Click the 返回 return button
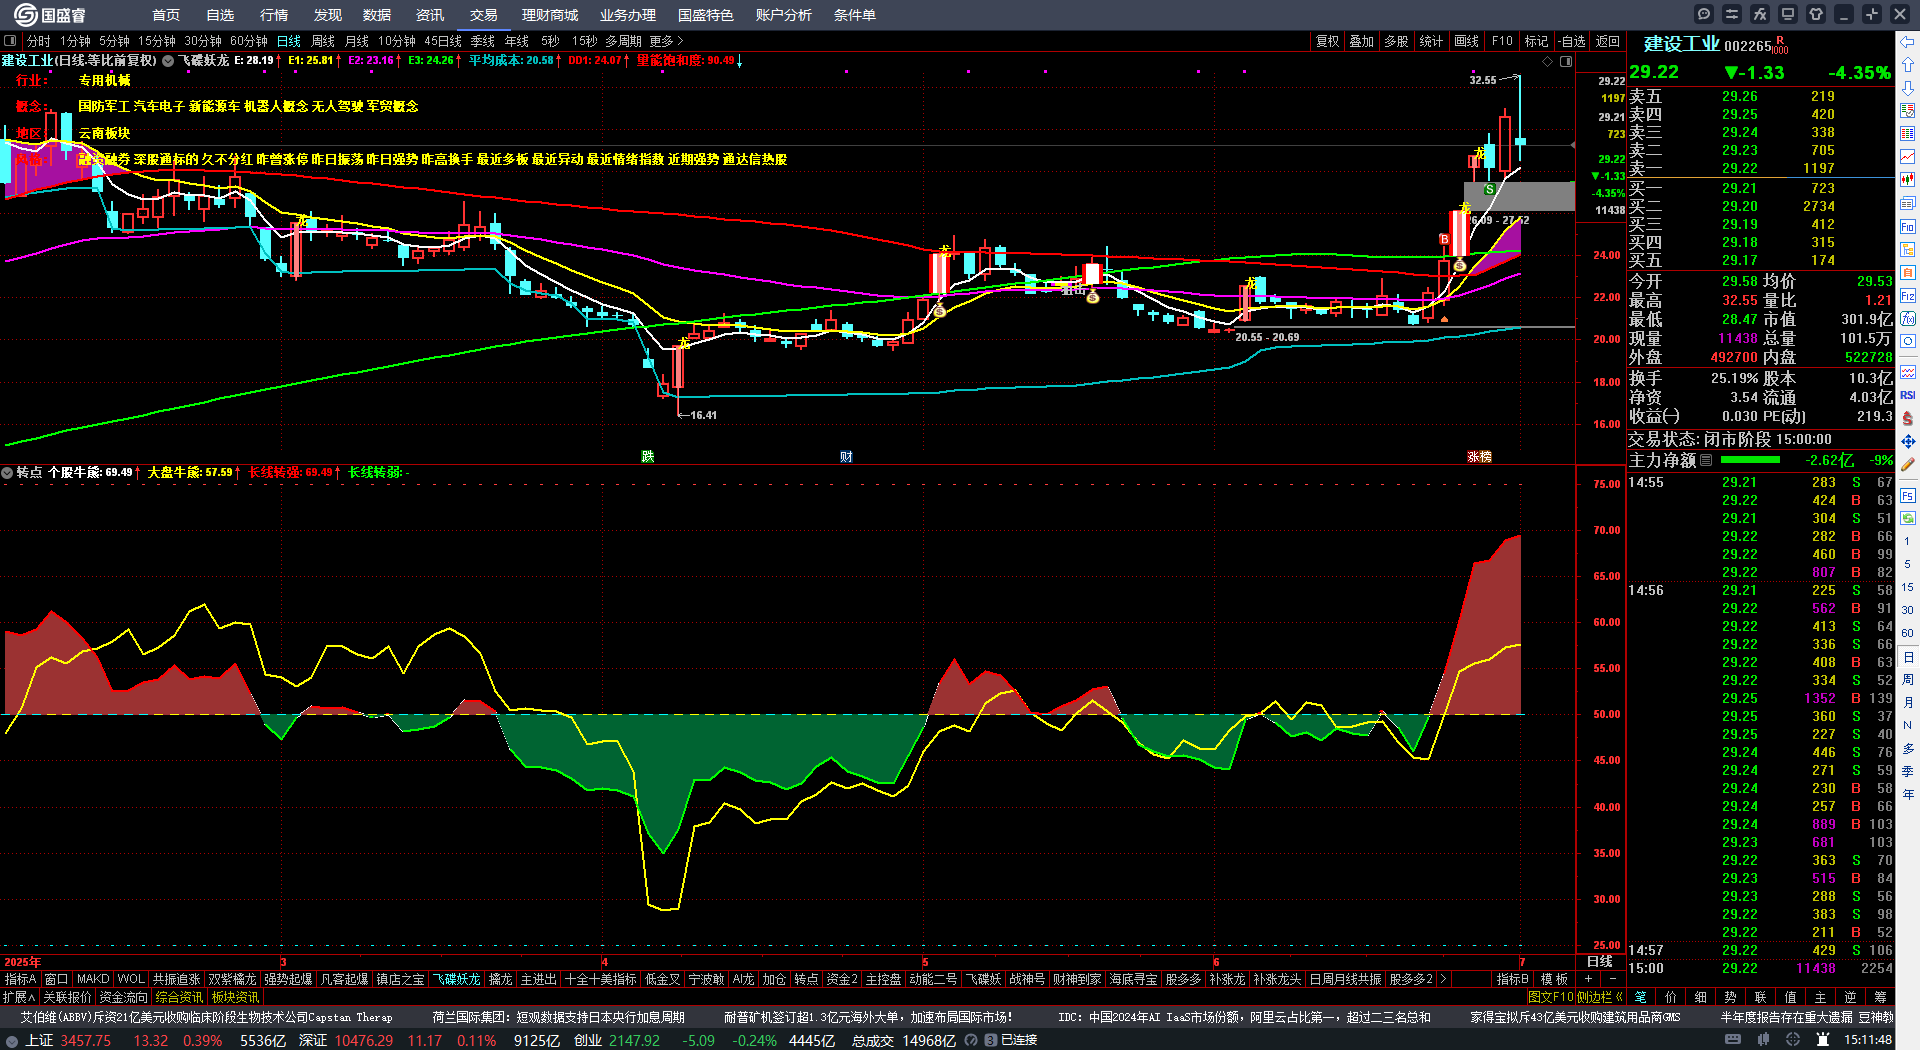1920x1050 pixels. [1608, 41]
